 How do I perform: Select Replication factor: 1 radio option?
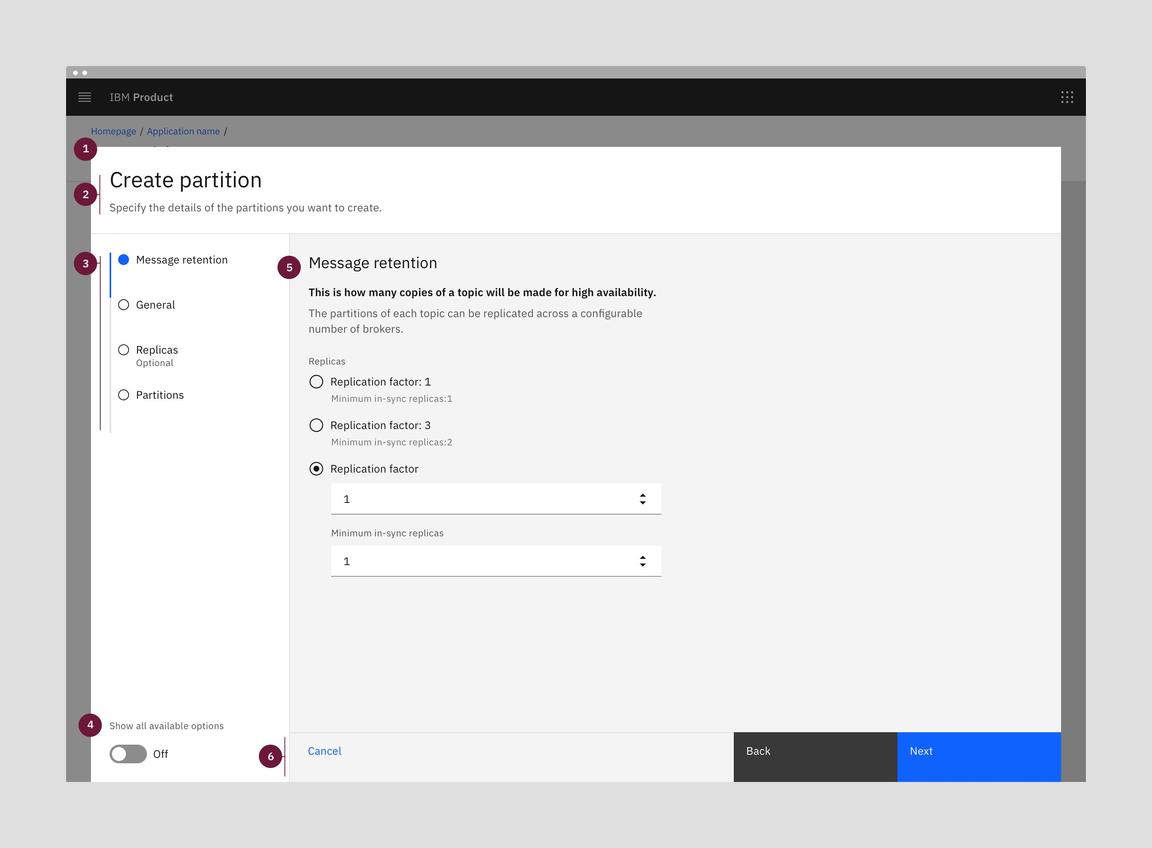pos(317,382)
